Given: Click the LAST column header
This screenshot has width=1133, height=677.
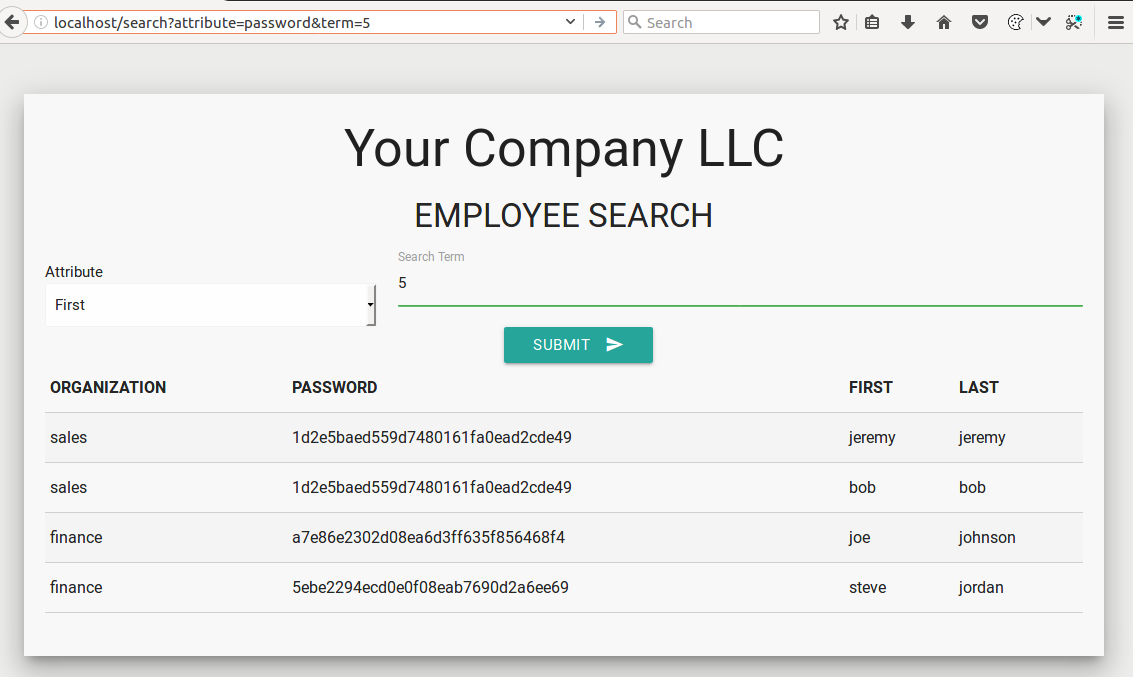Looking at the screenshot, I should (x=978, y=387).
